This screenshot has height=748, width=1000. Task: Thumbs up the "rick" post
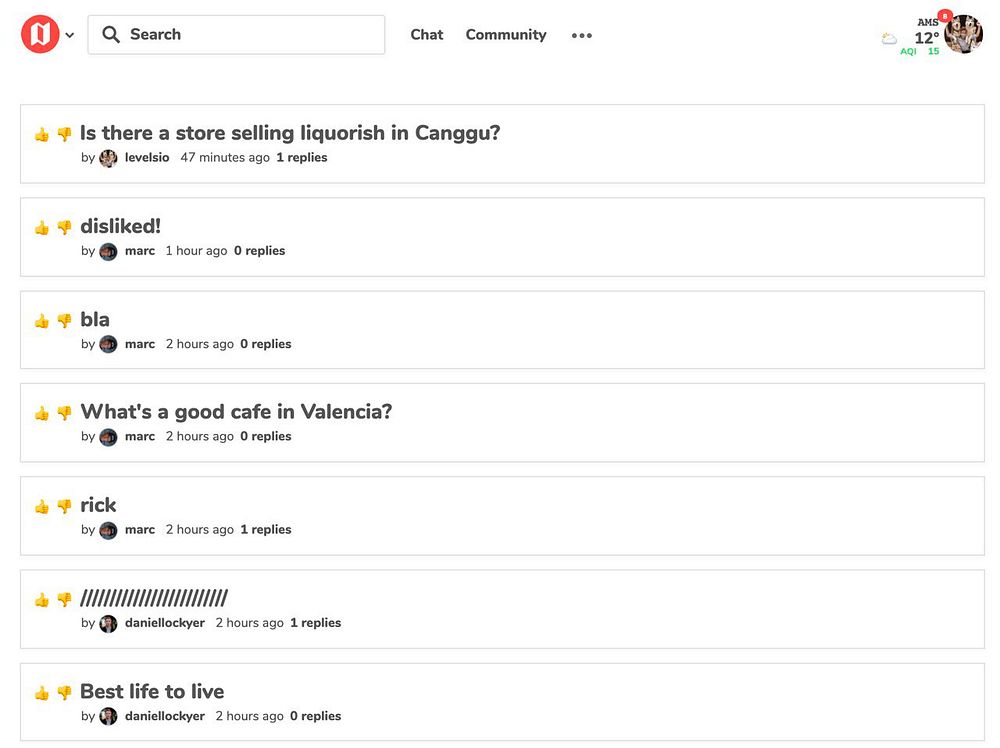(x=42, y=507)
